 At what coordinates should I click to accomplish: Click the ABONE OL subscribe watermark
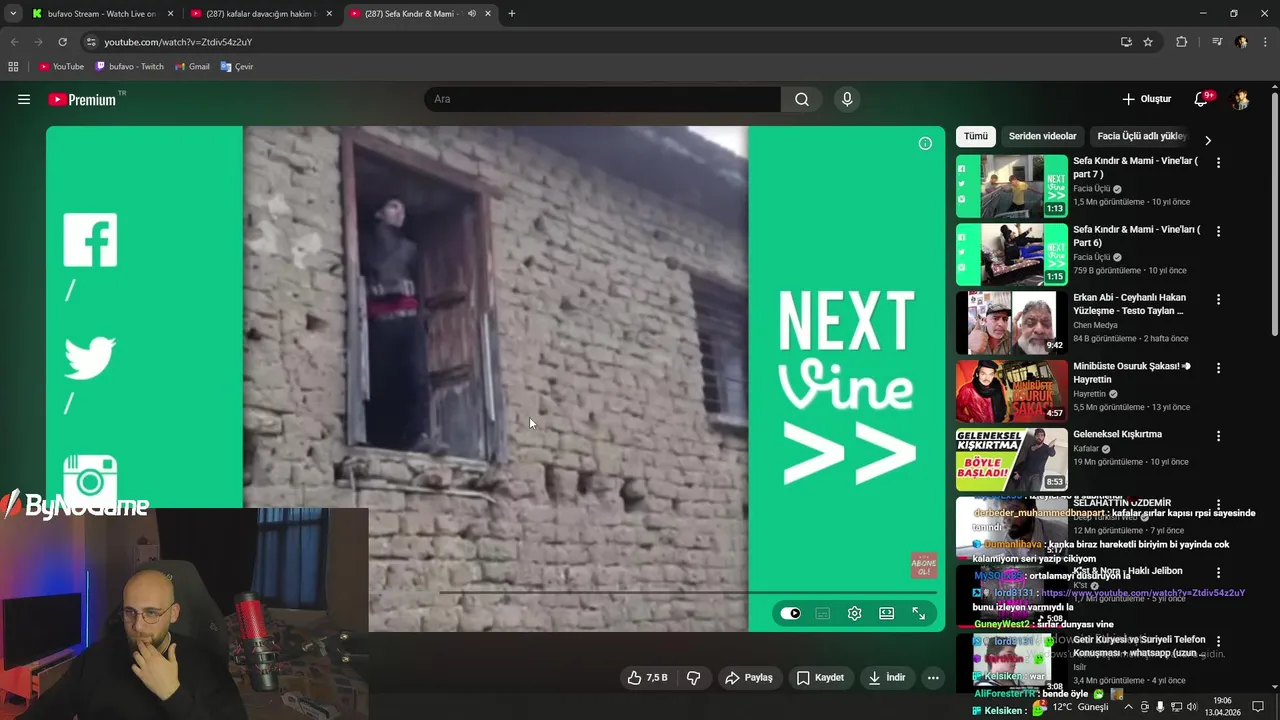pos(923,565)
